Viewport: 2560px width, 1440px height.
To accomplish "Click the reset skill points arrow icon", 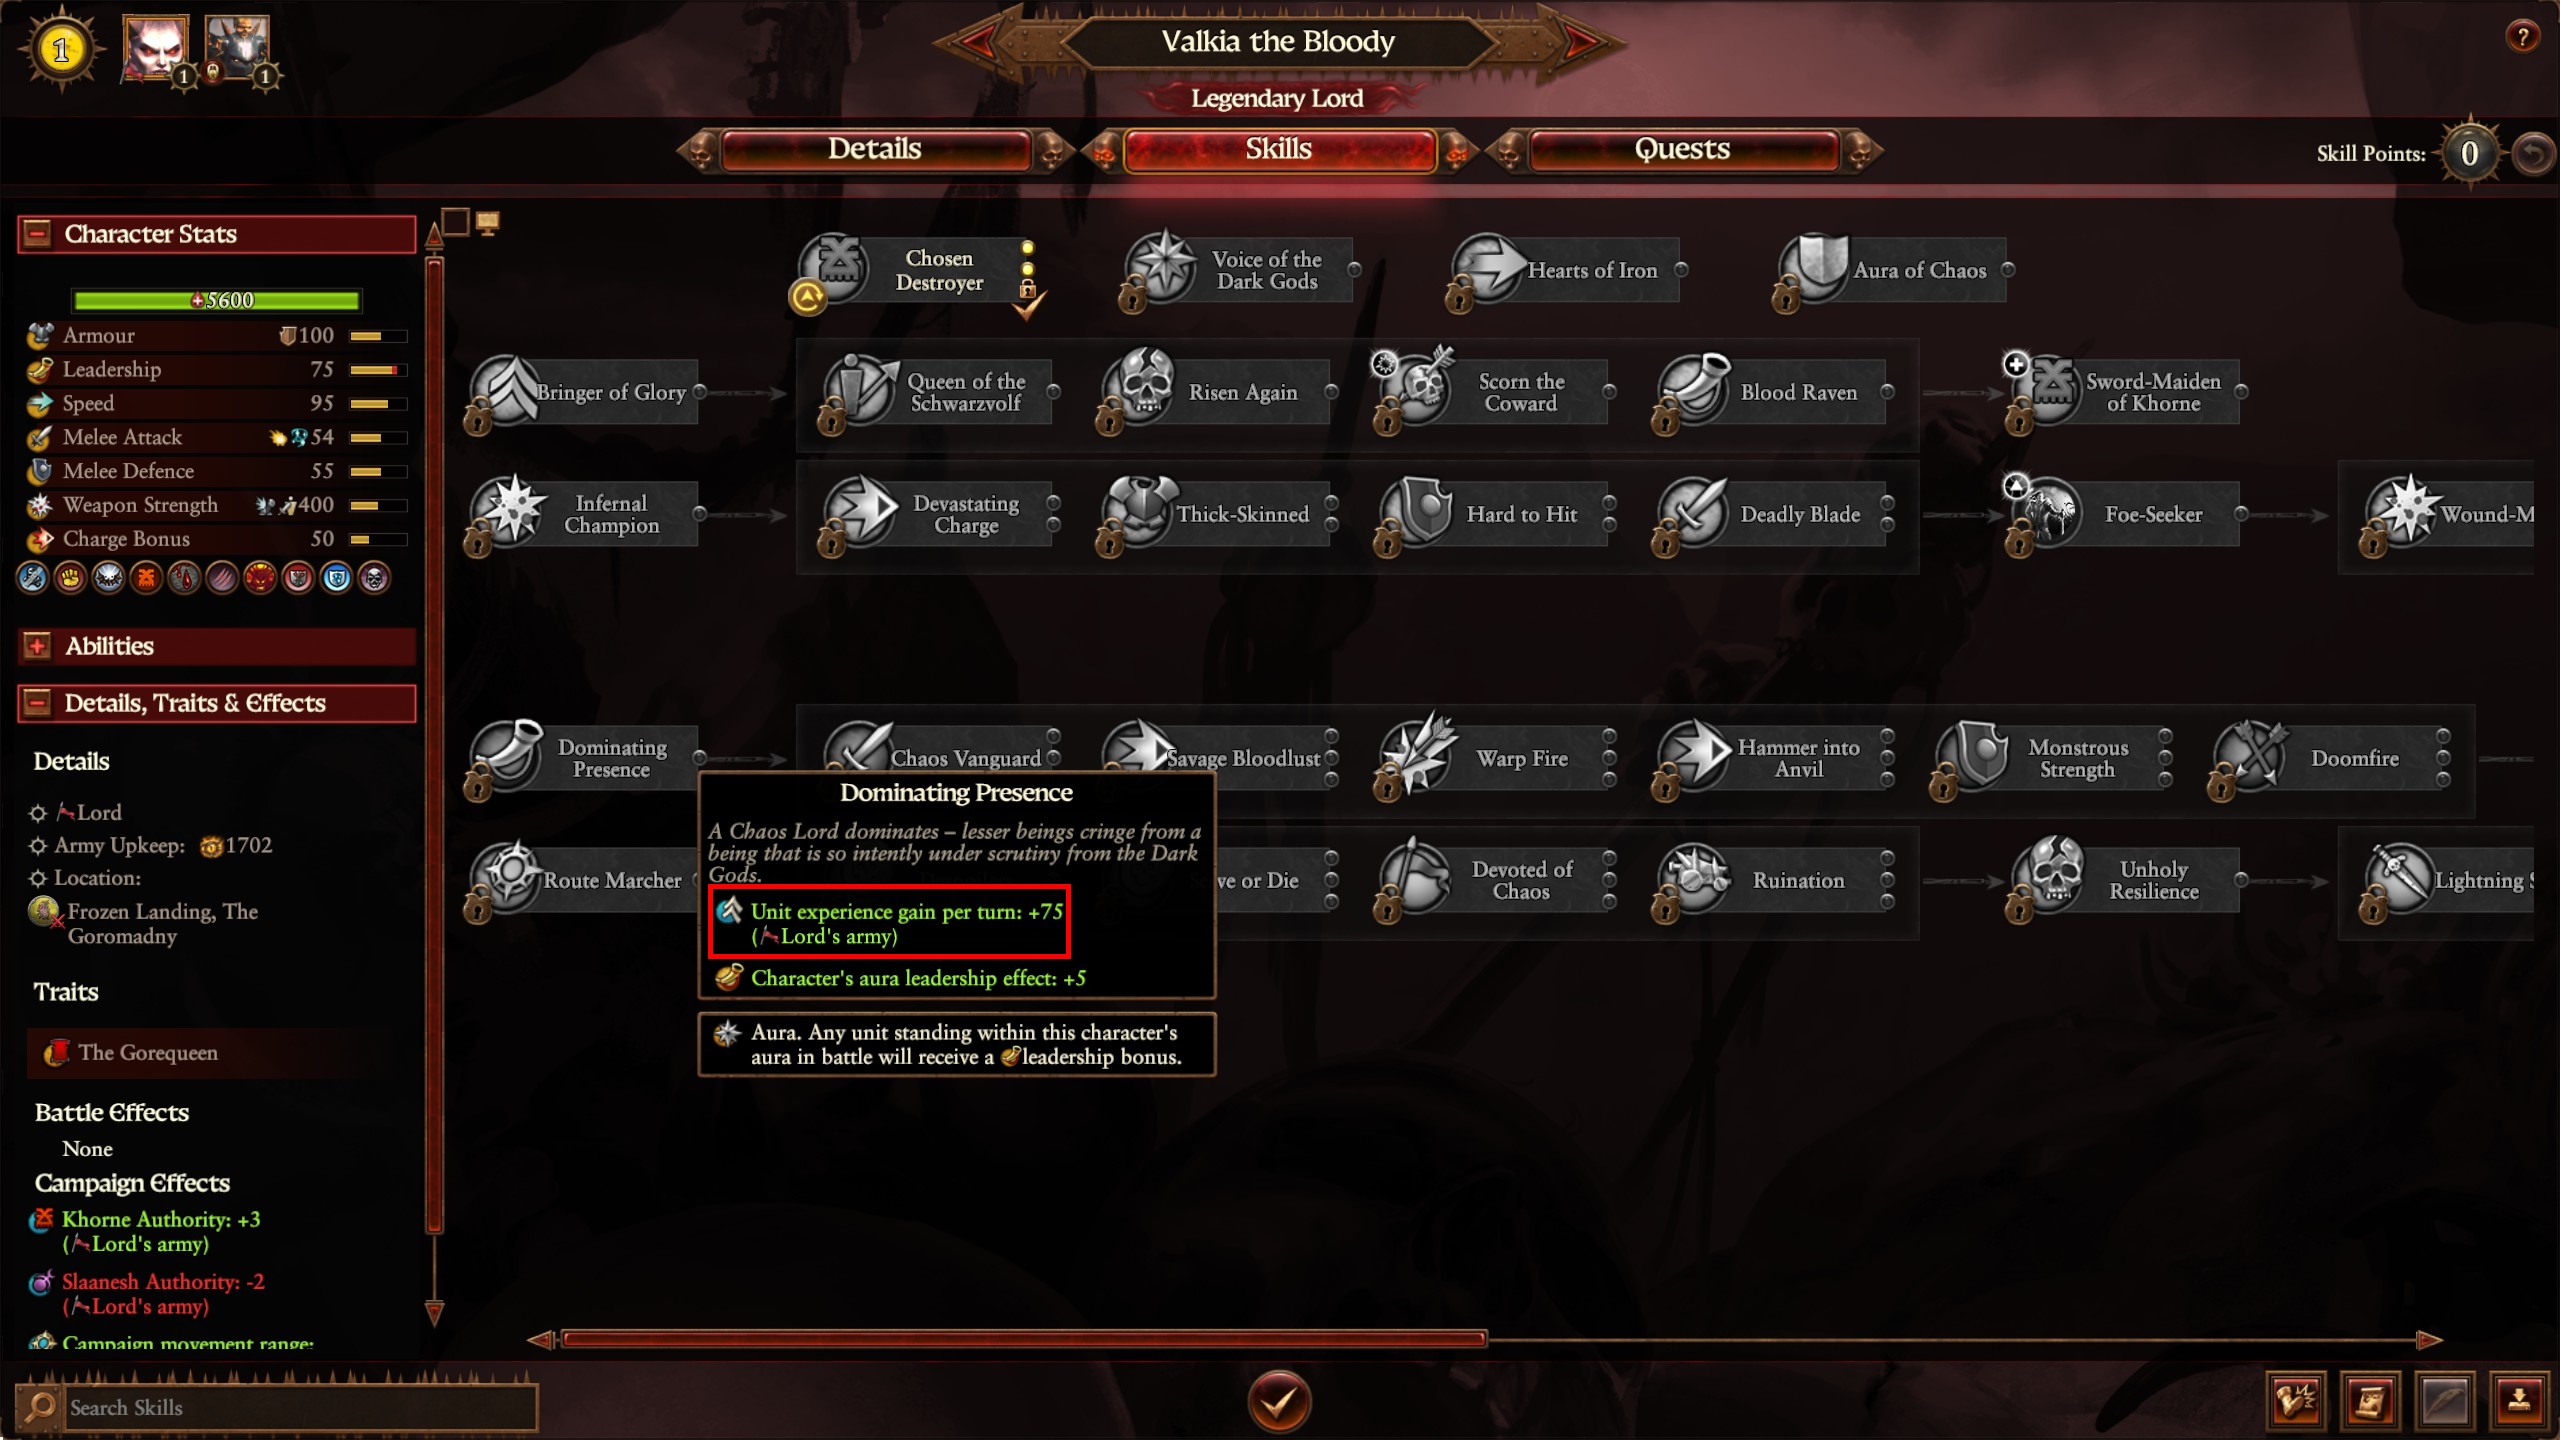I will (x=2533, y=153).
